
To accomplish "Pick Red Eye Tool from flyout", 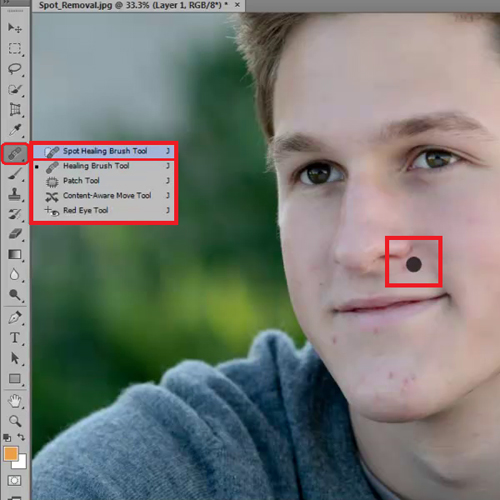I will [104, 210].
